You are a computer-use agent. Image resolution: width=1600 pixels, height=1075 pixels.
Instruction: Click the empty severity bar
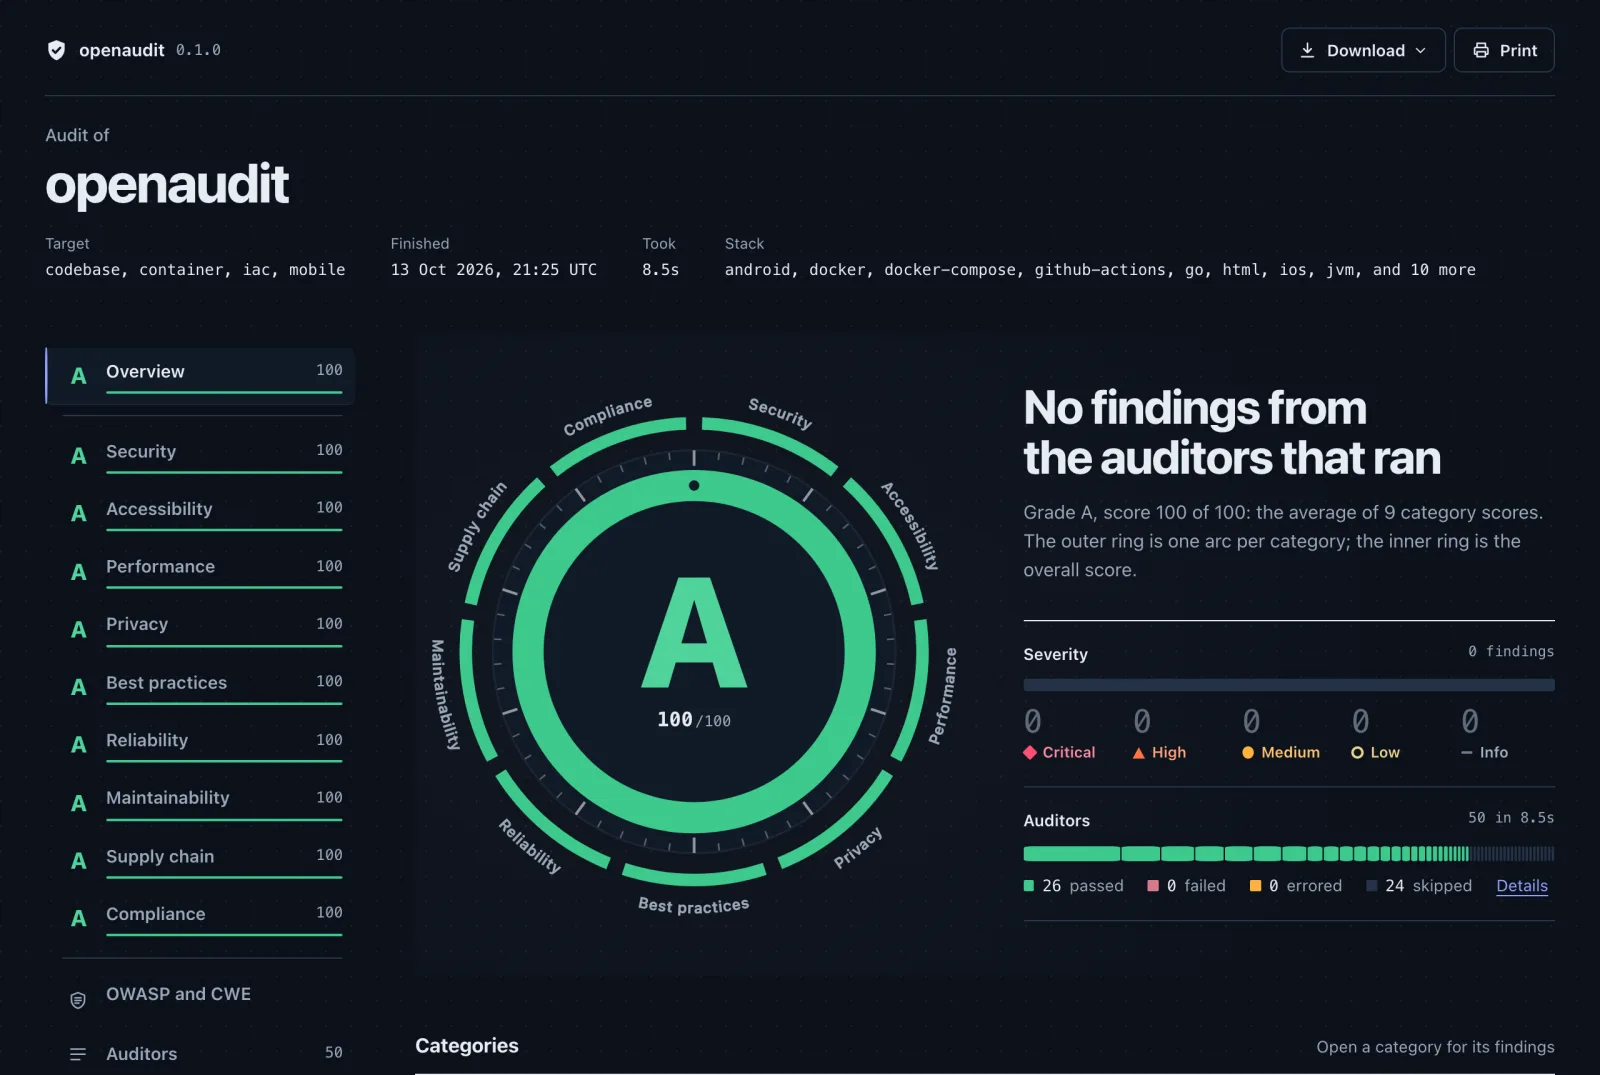click(x=1288, y=685)
